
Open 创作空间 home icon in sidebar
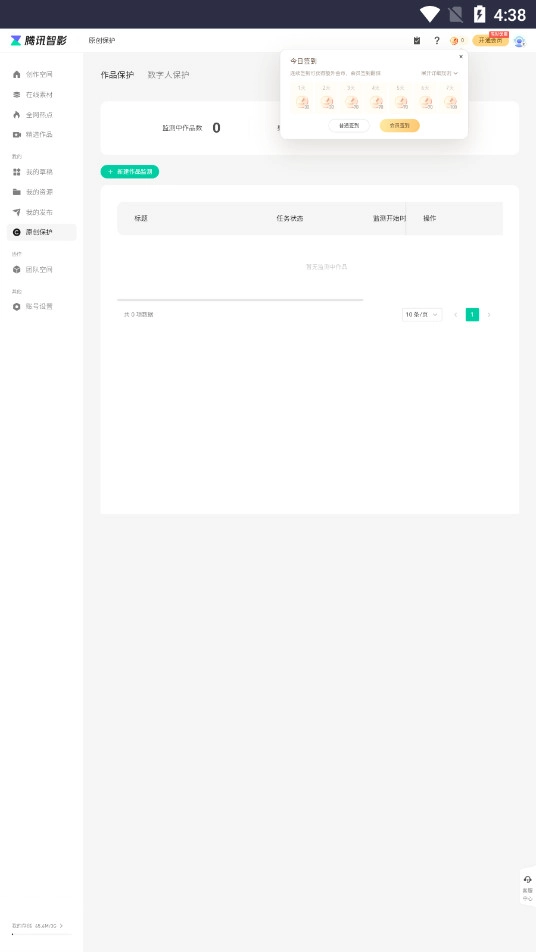pyautogui.click(x=16, y=74)
